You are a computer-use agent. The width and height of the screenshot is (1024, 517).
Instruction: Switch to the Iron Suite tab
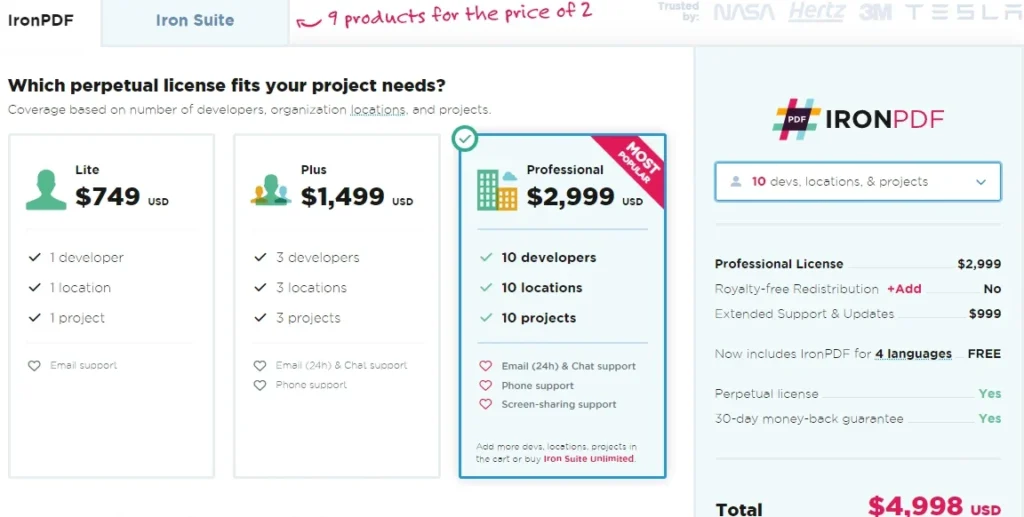pos(195,20)
